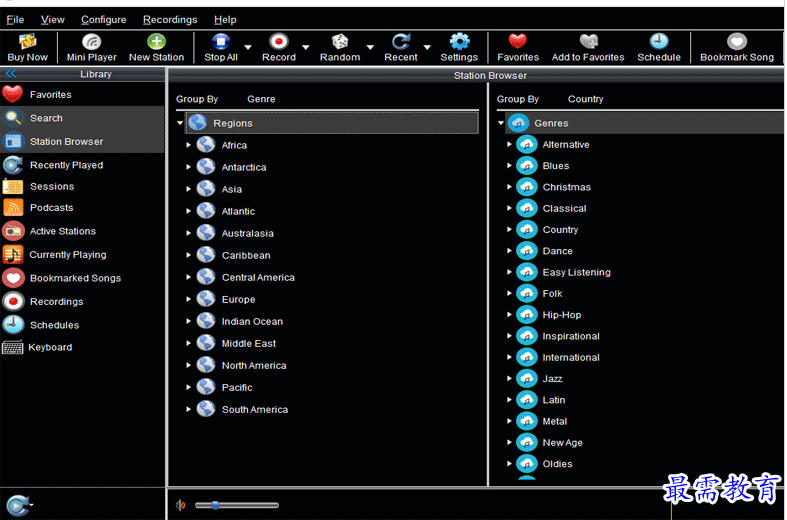The width and height of the screenshot is (787, 520).
Task: Group right pane by Country
Action: coord(585,99)
